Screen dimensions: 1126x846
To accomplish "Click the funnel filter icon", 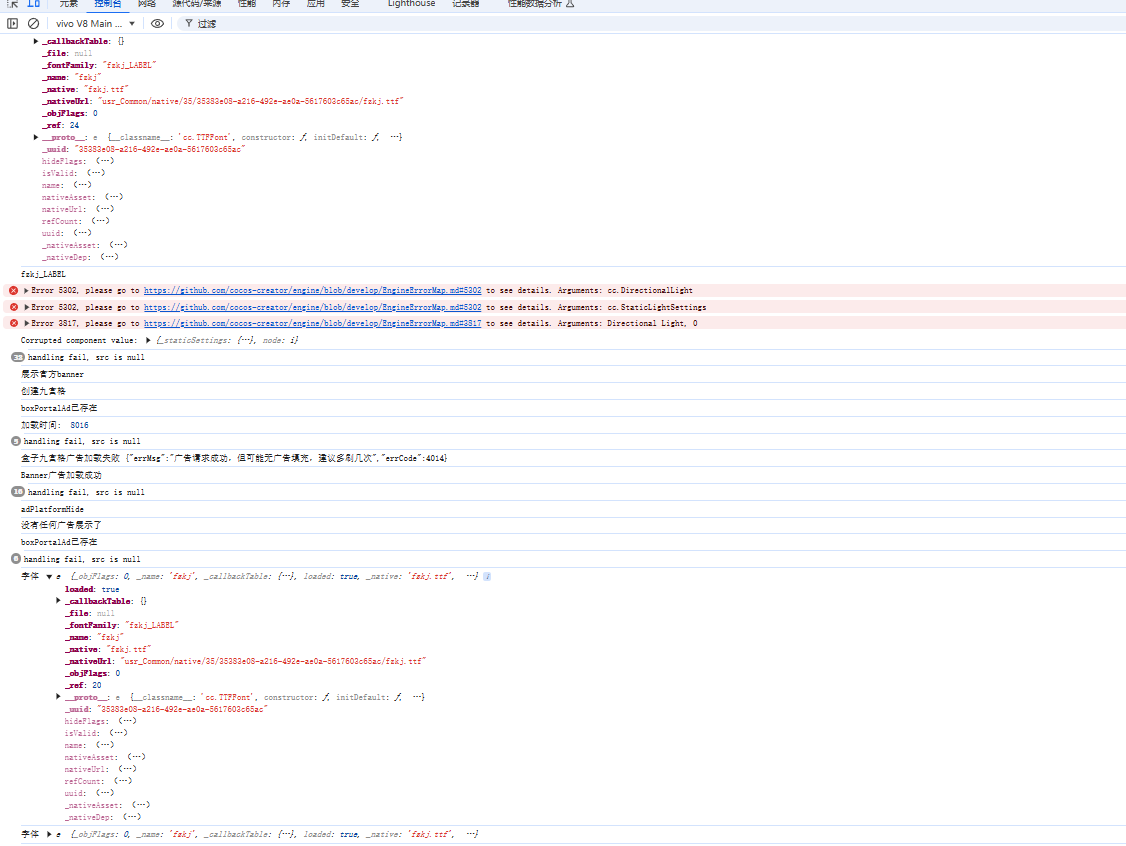I will point(189,24).
